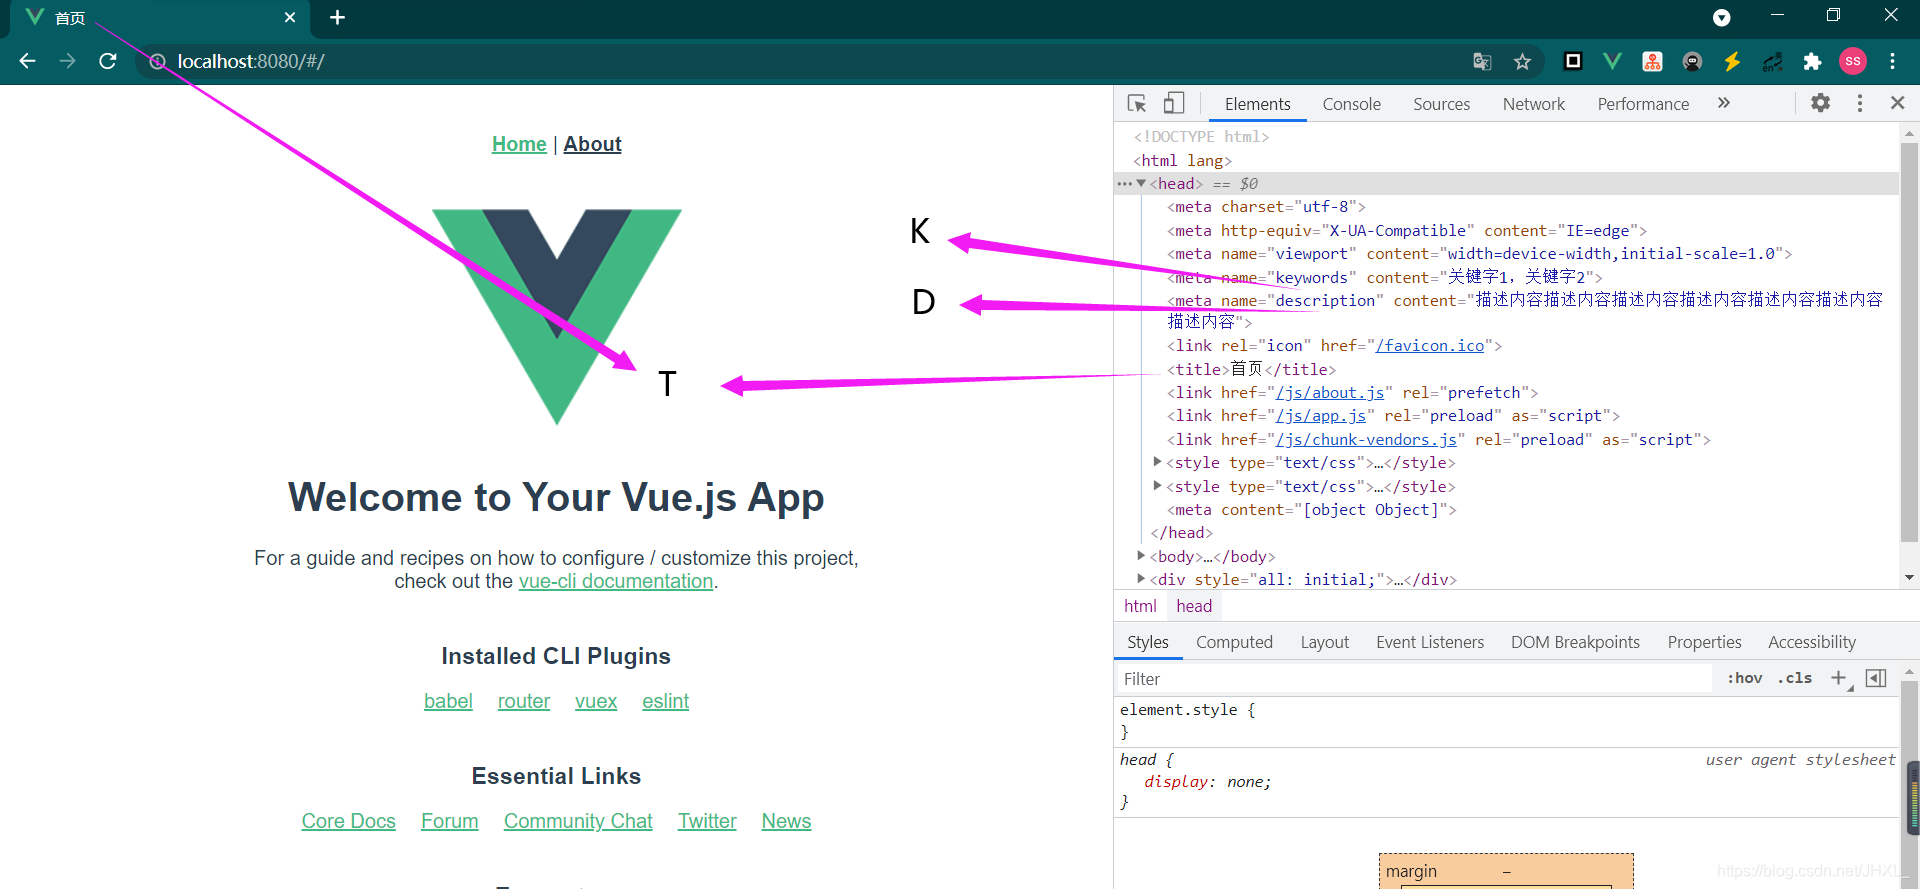The height and width of the screenshot is (889, 1920).
Task: Switch to the Elements tab
Action: [x=1257, y=104]
